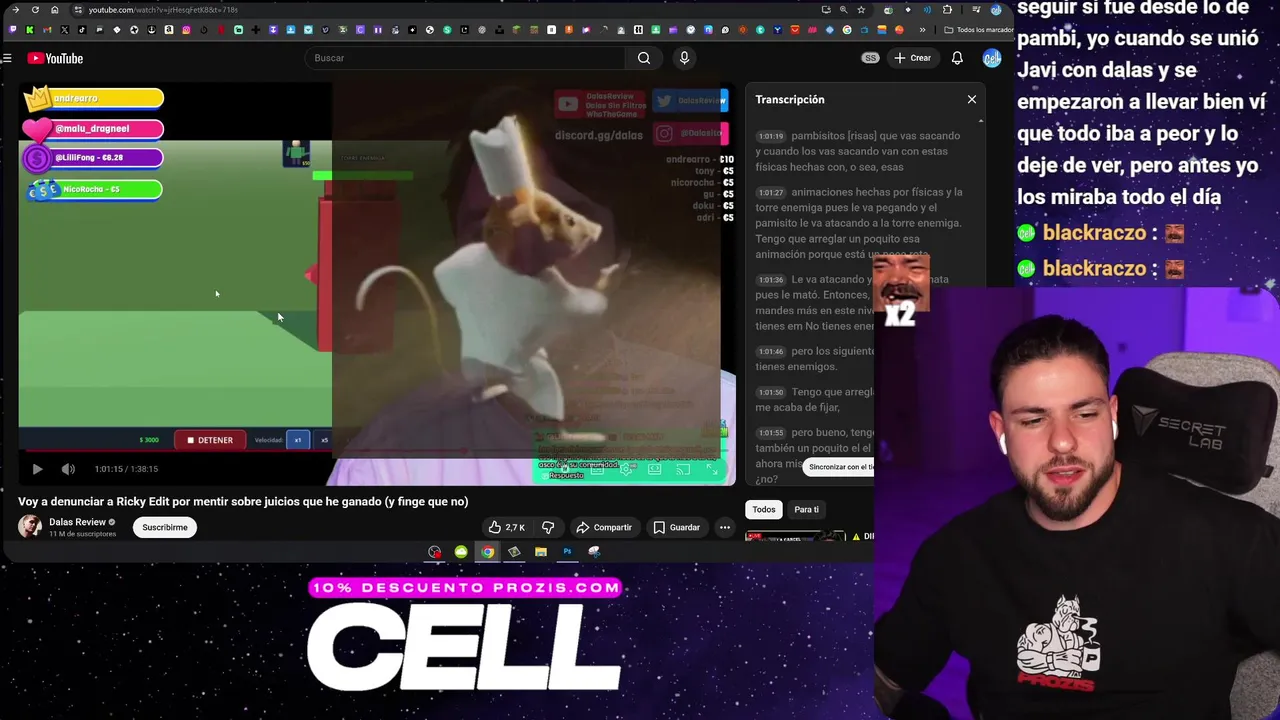
Task: Focus the Buscar search field
Action: (465, 58)
